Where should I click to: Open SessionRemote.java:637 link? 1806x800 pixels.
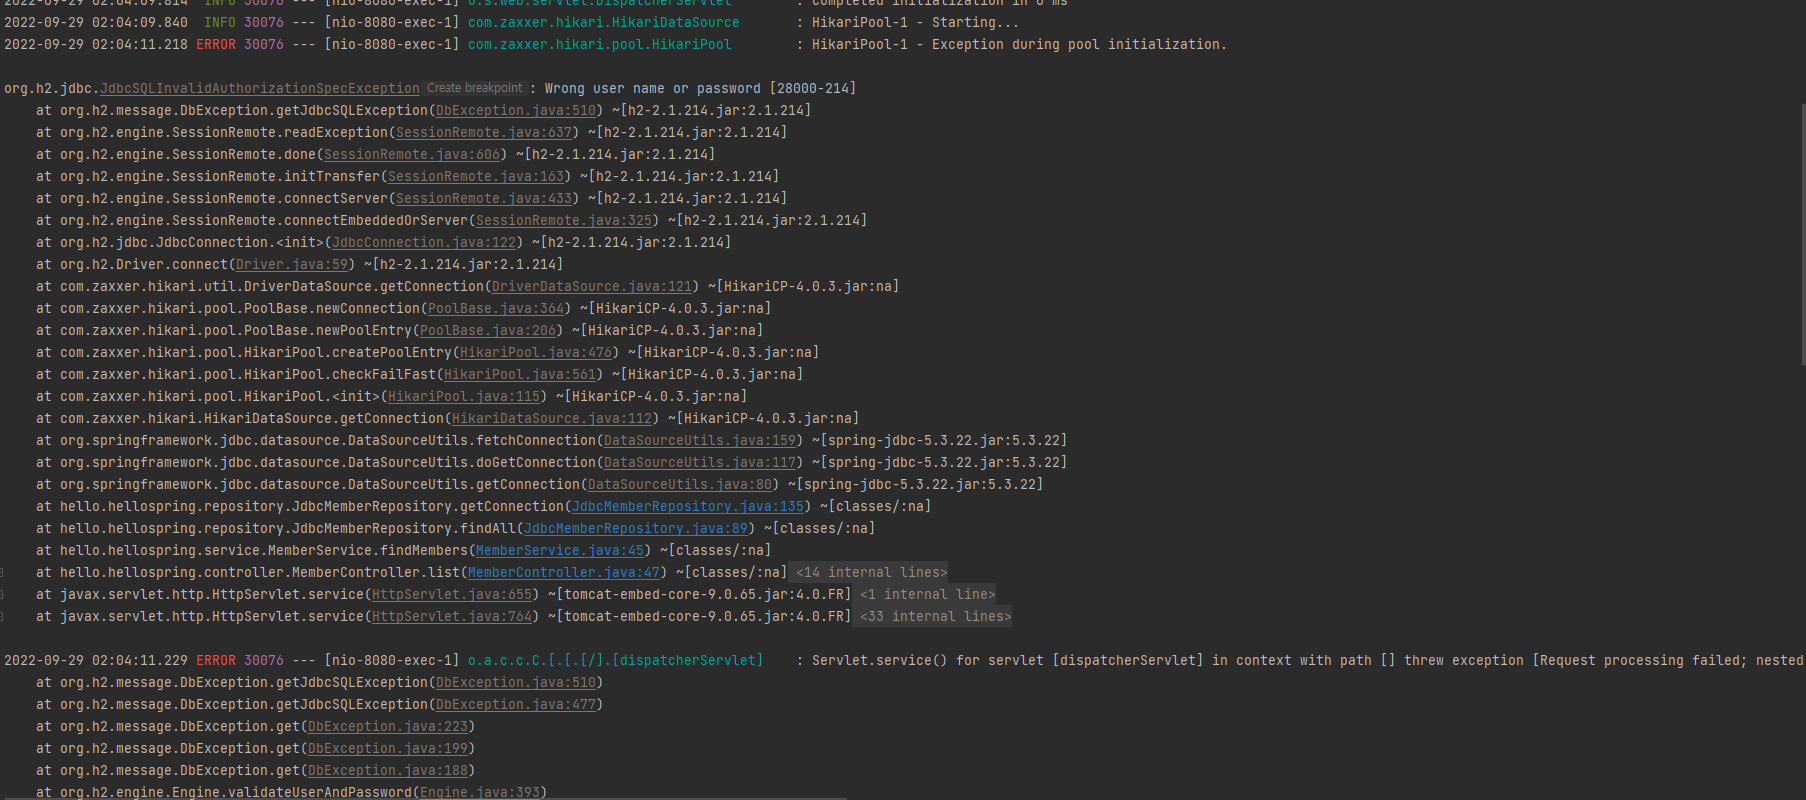click(x=484, y=132)
